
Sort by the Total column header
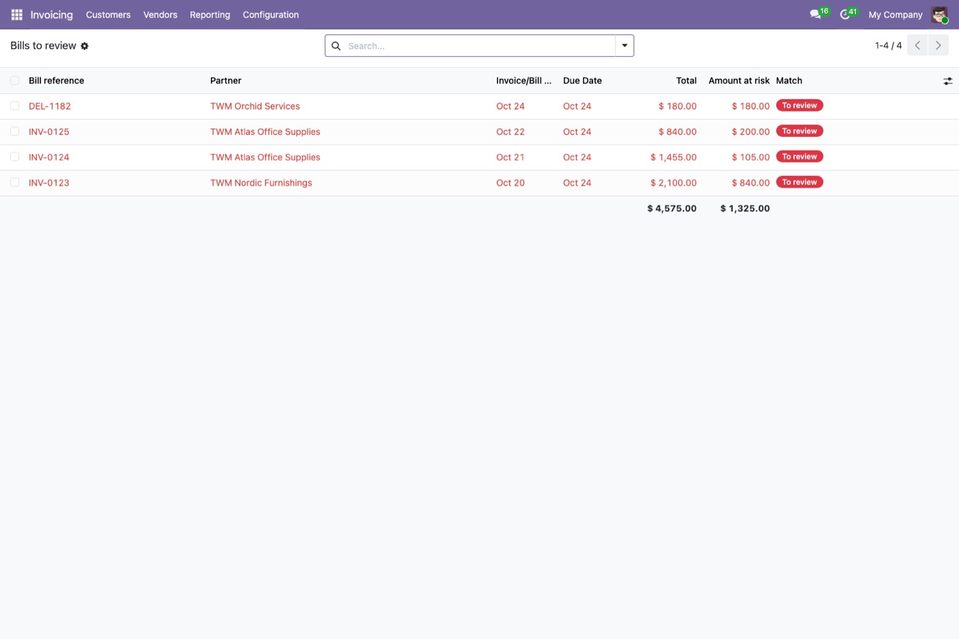point(686,81)
